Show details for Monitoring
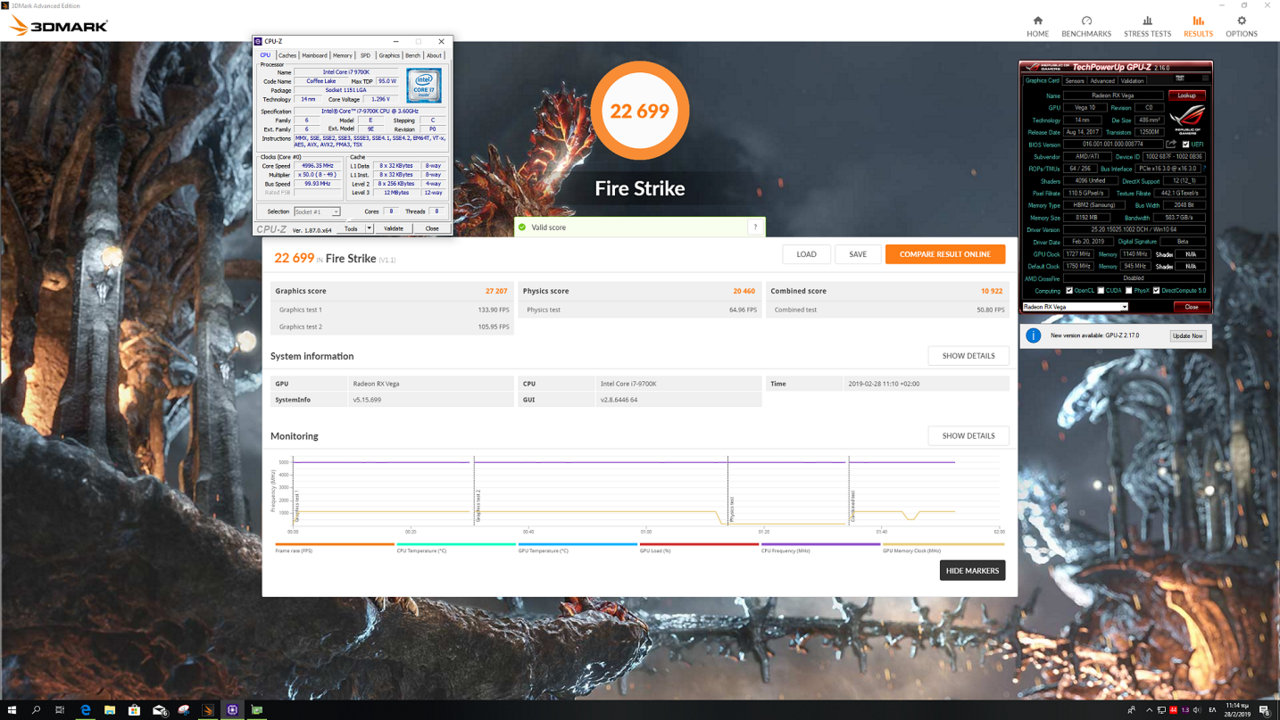The width and height of the screenshot is (1280, 720). (968, 436)
